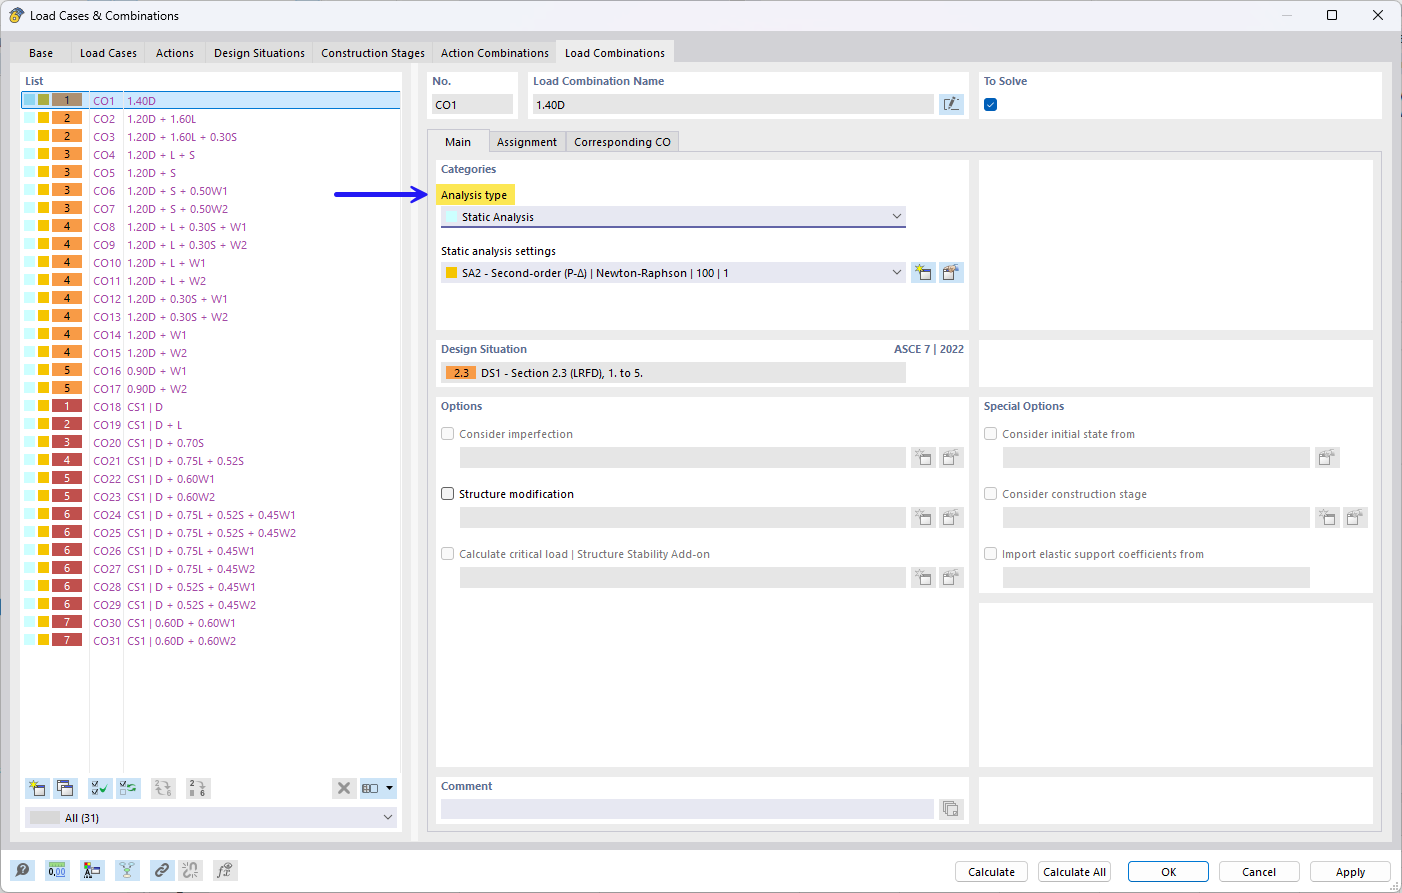Confirm with the OK button

pos(1168,872)
